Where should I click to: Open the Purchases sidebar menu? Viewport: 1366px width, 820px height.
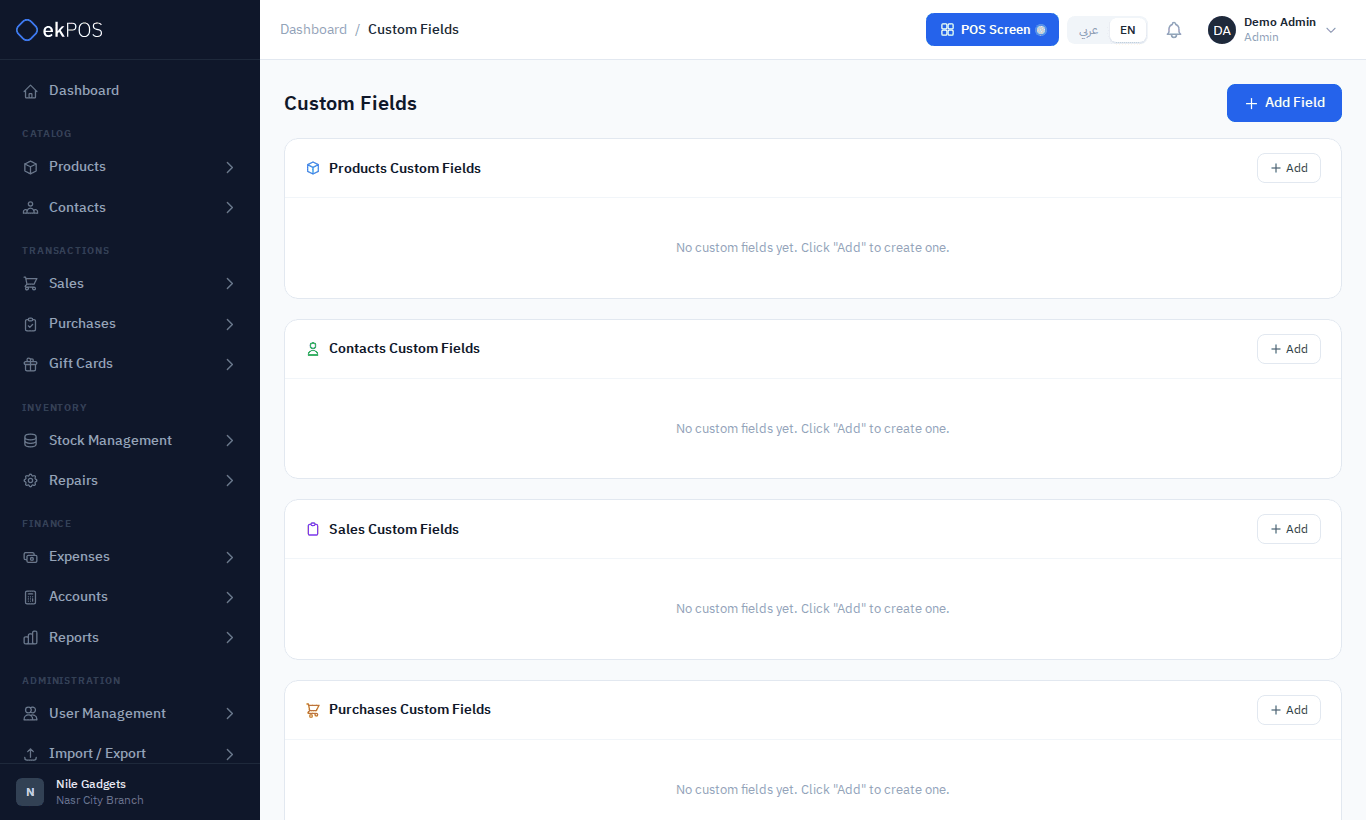pos(130,324)
